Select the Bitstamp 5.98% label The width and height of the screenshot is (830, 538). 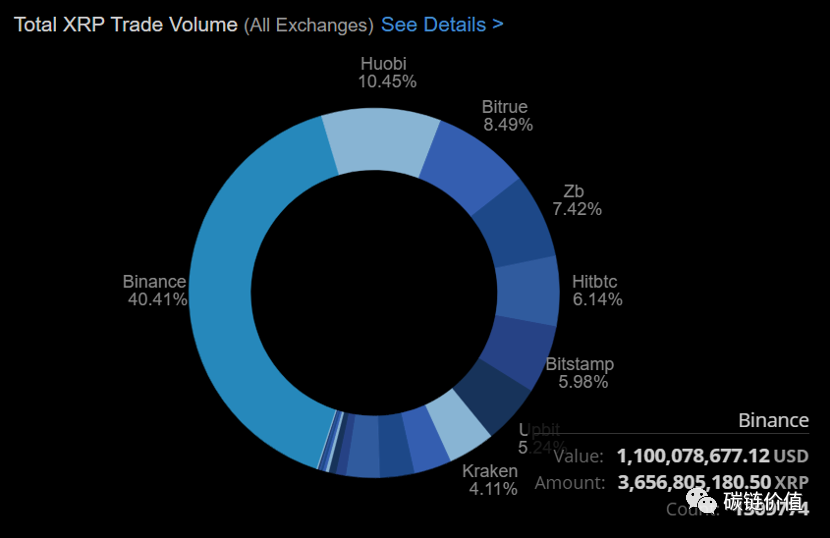click(580, 372)
